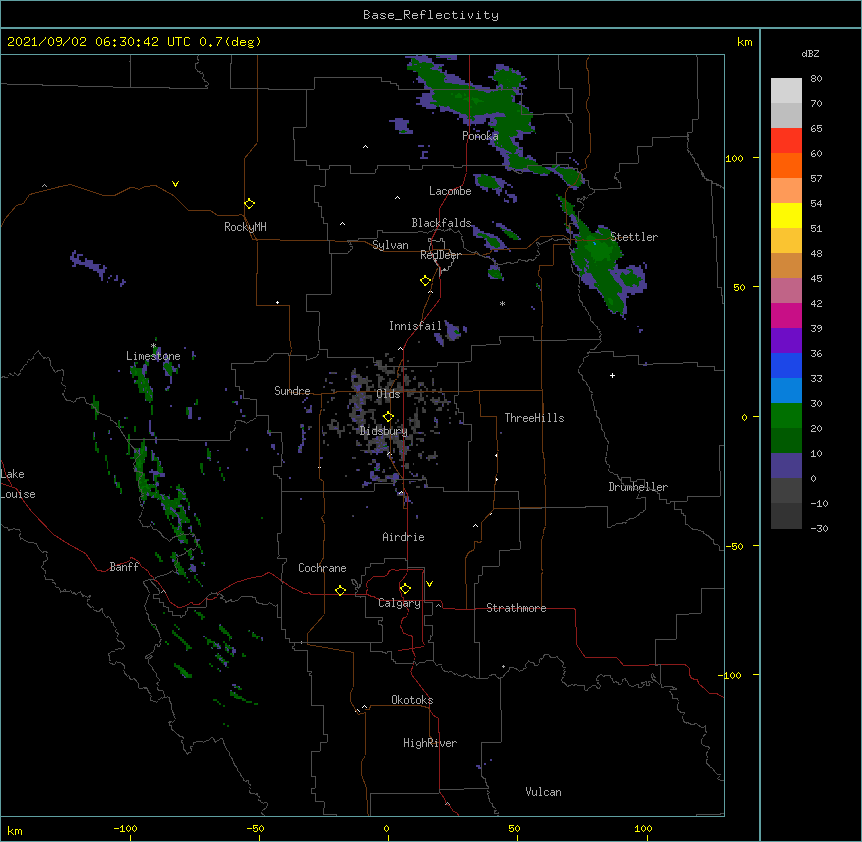Click the yellow diamond marker above Calgary
This screenshot has width=862, height=842.
point(405,589)
